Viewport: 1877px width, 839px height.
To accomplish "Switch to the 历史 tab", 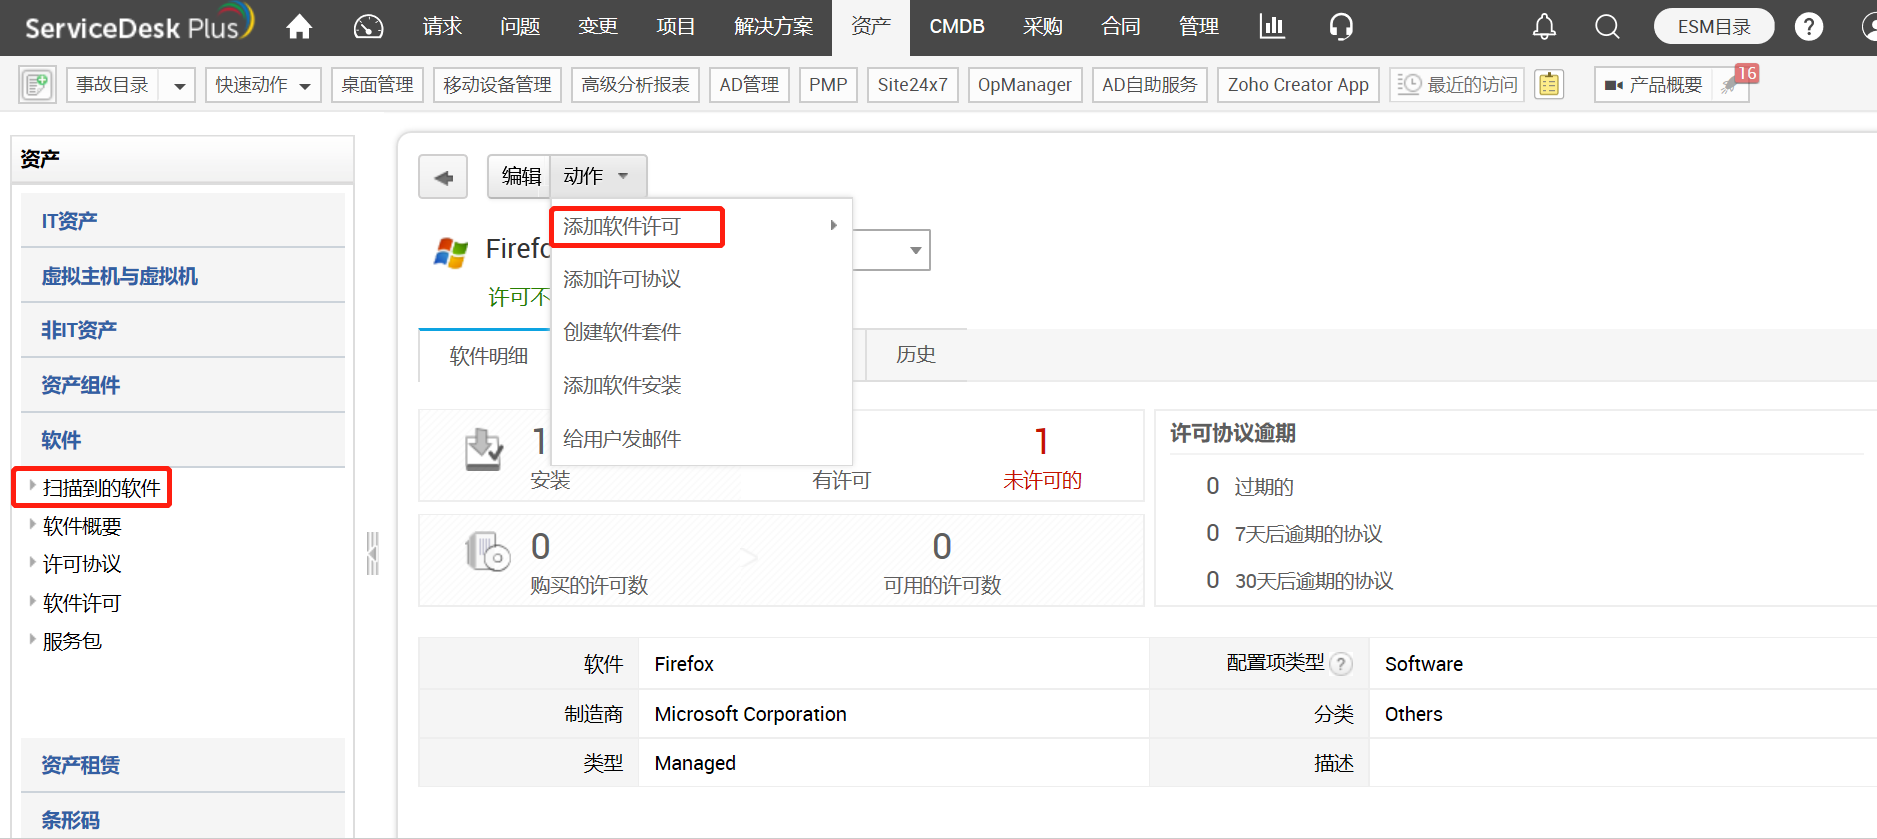I will [916, 355].
